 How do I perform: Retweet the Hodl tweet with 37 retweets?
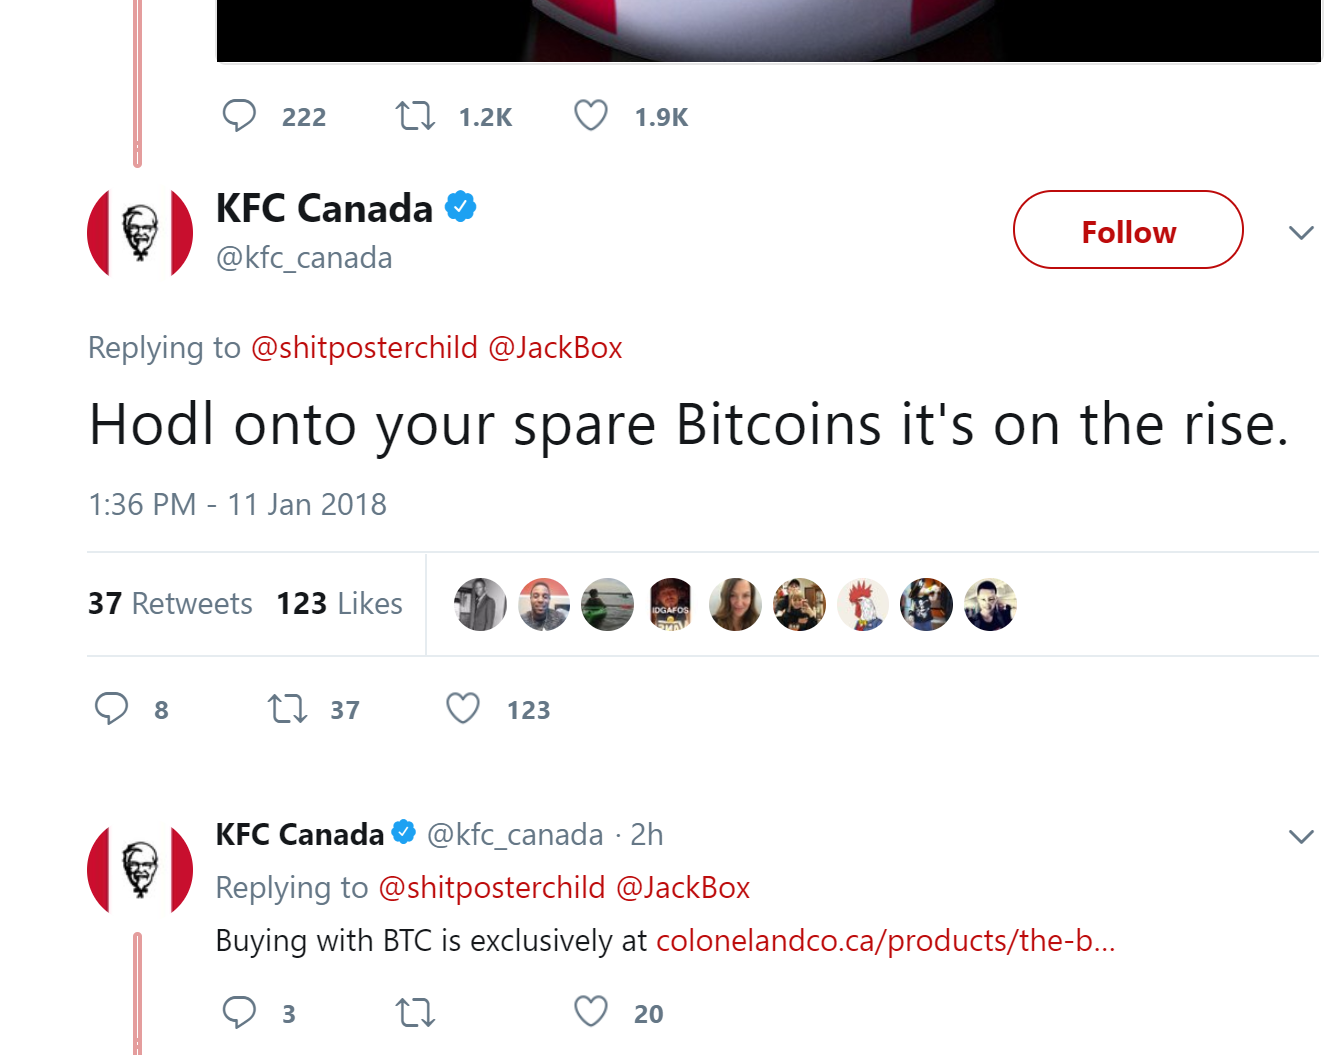click(x=287, y=709)
